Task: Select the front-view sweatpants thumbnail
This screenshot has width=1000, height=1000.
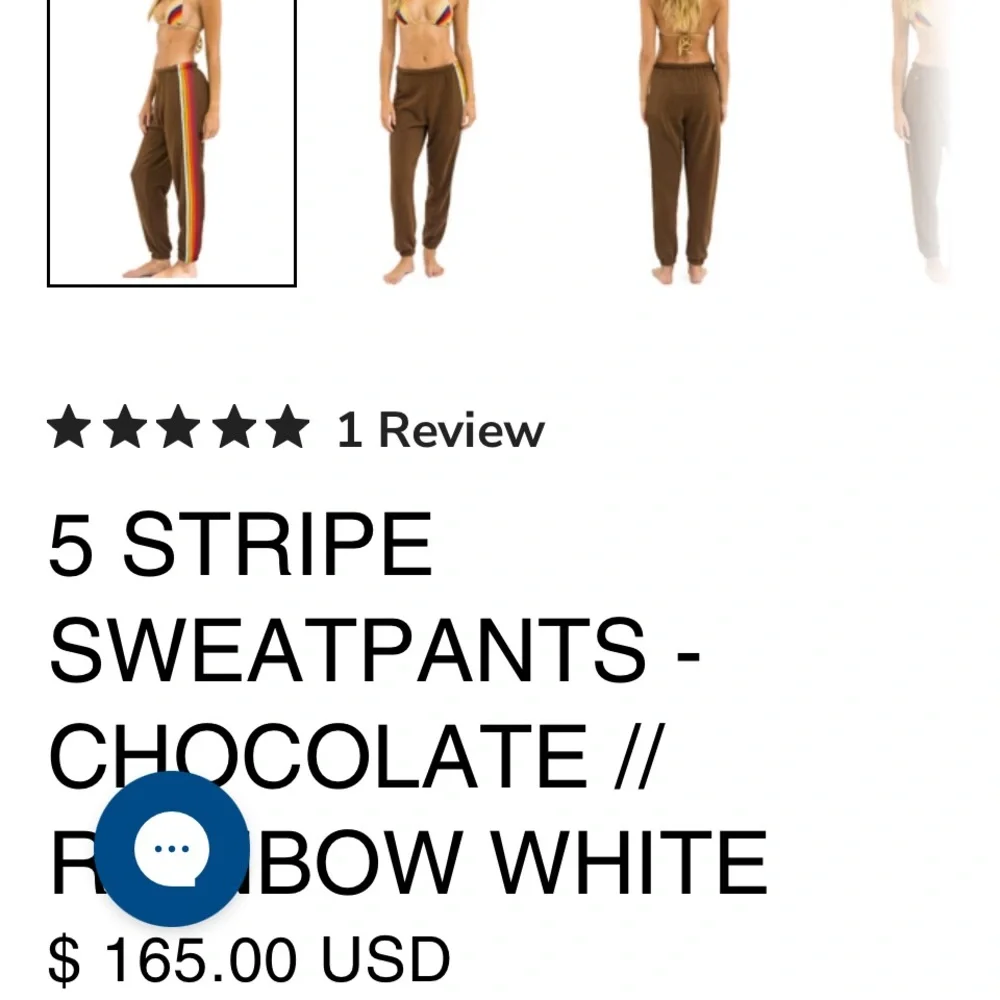Action: coord(427,142)
